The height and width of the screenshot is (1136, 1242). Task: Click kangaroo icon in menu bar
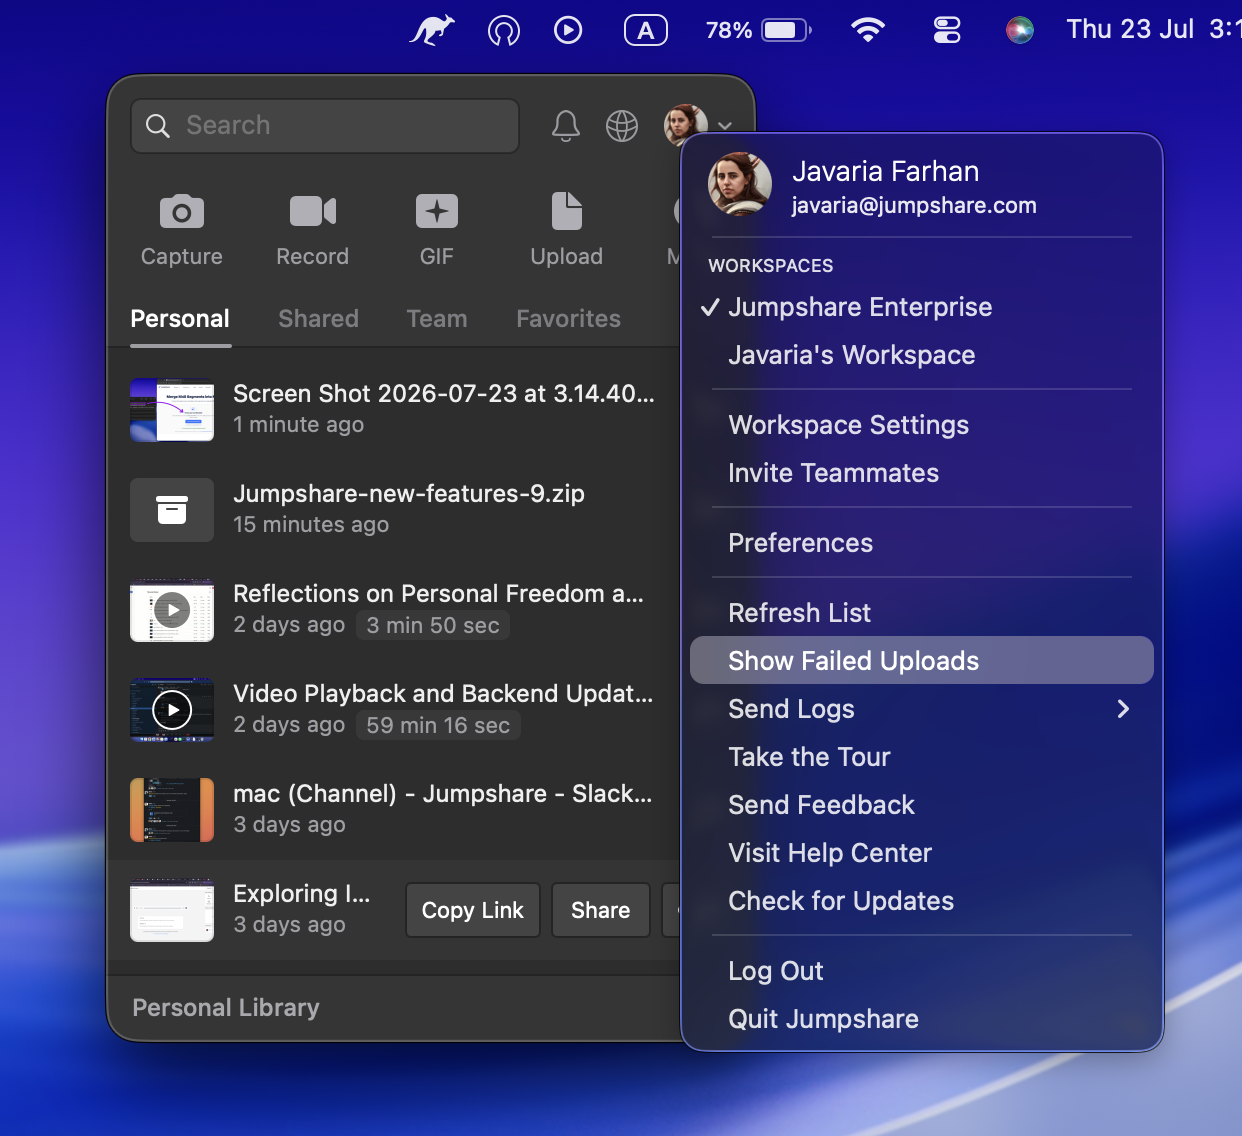pyautogui.click(x=432, y=30)
